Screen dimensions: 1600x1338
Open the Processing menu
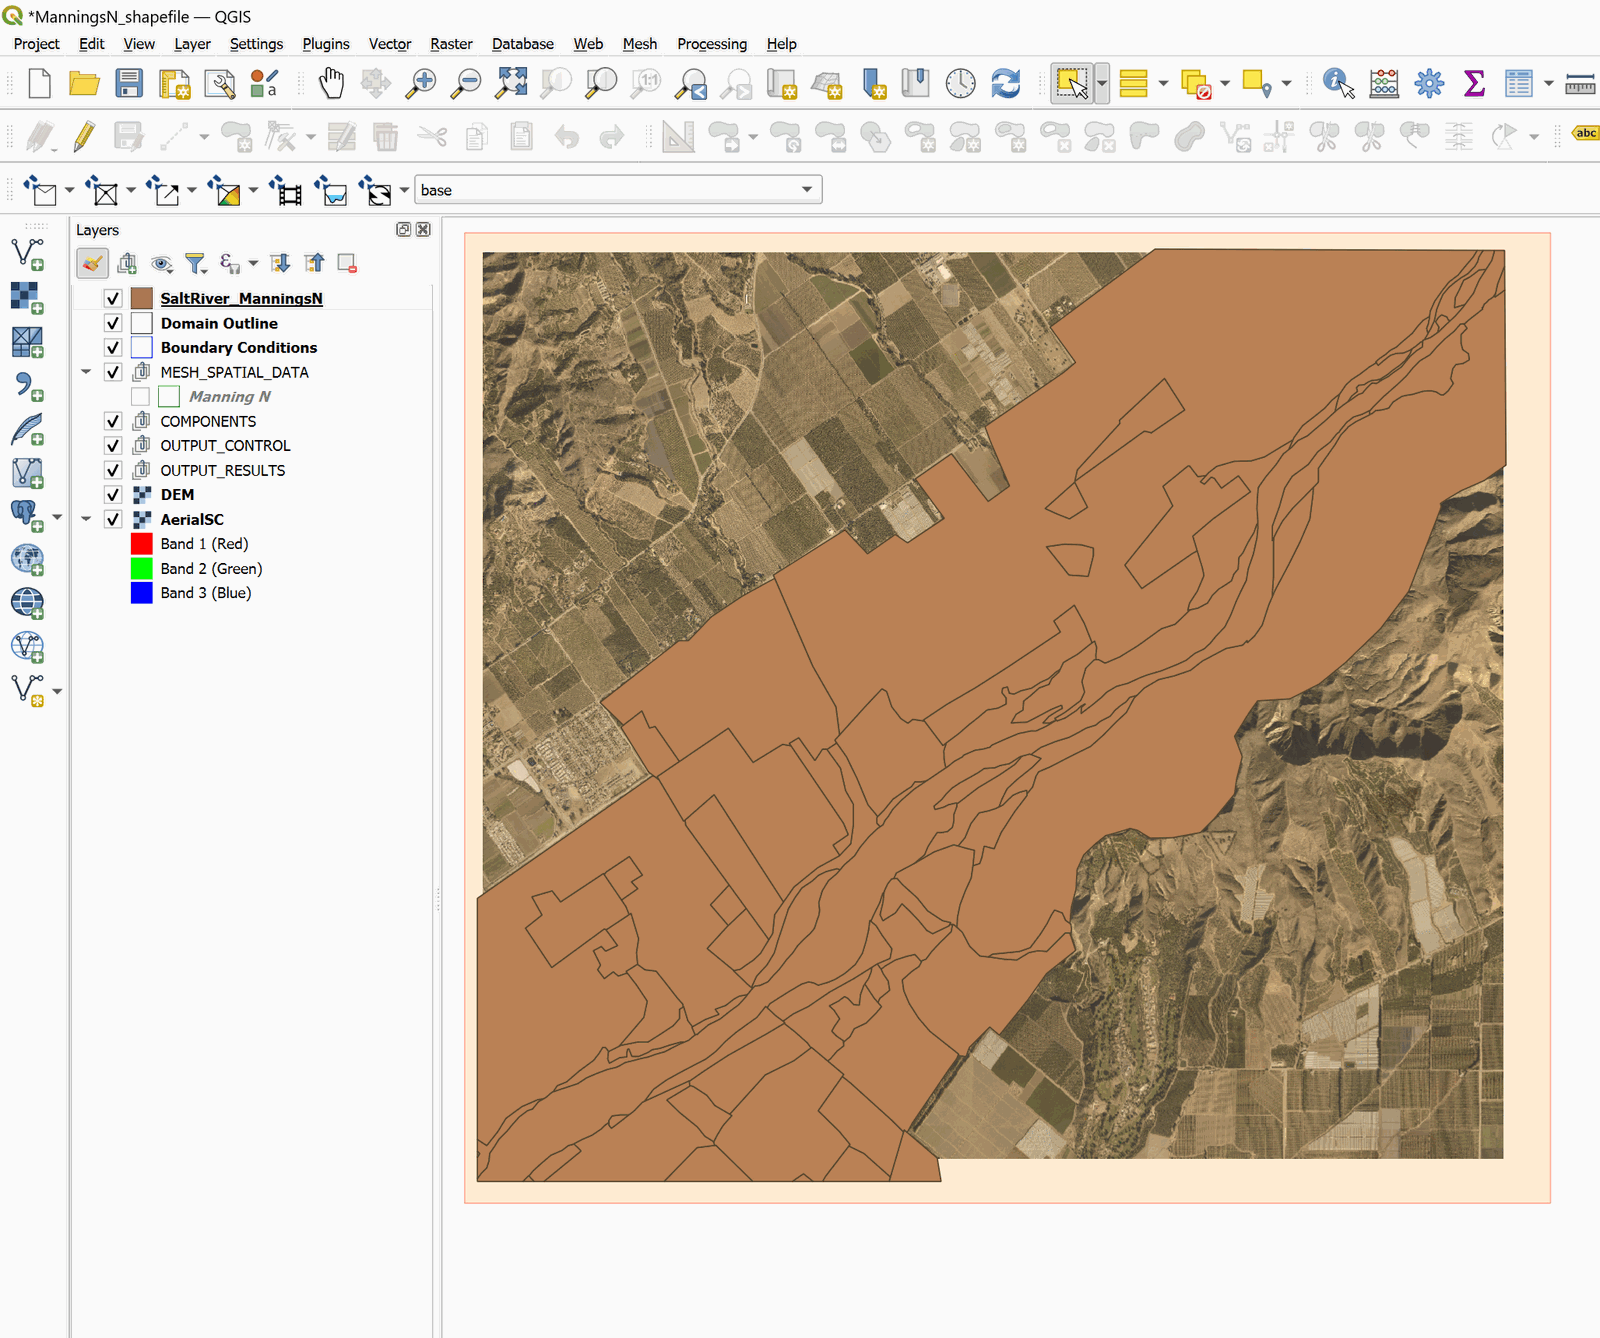[711, 44]
